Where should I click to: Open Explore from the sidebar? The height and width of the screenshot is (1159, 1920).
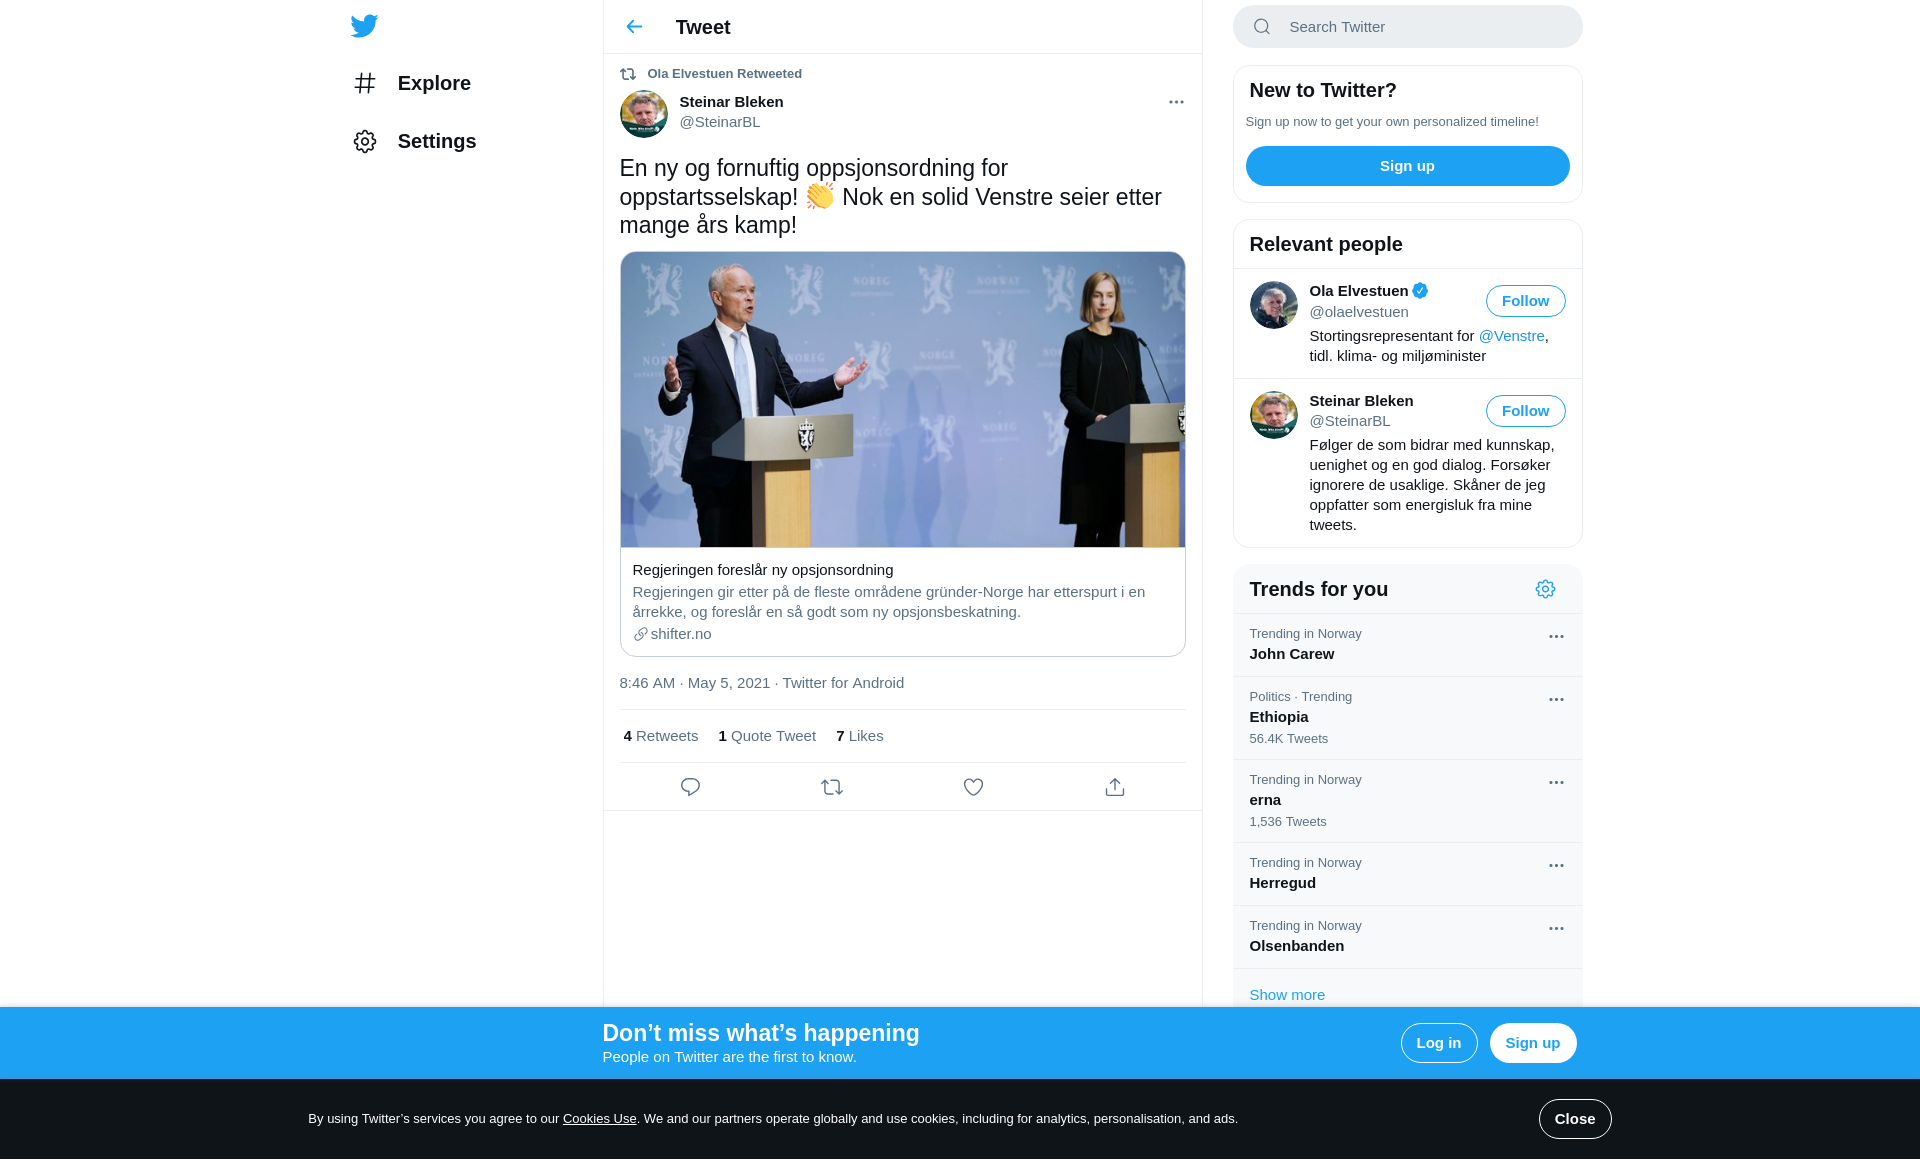tap(412, 83)
